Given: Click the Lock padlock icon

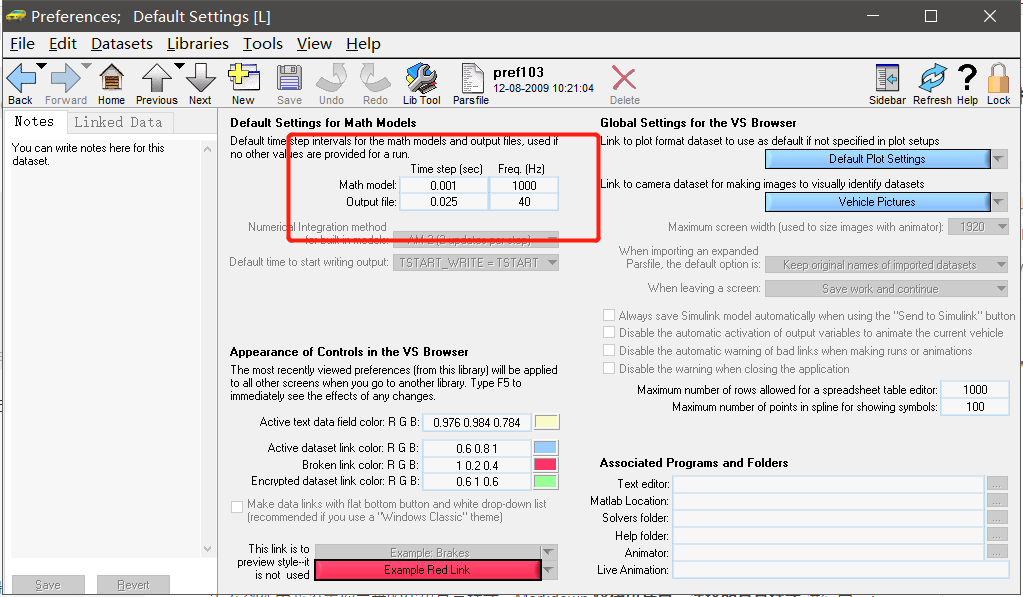Looking at the screenshot, I should (998, 78).
